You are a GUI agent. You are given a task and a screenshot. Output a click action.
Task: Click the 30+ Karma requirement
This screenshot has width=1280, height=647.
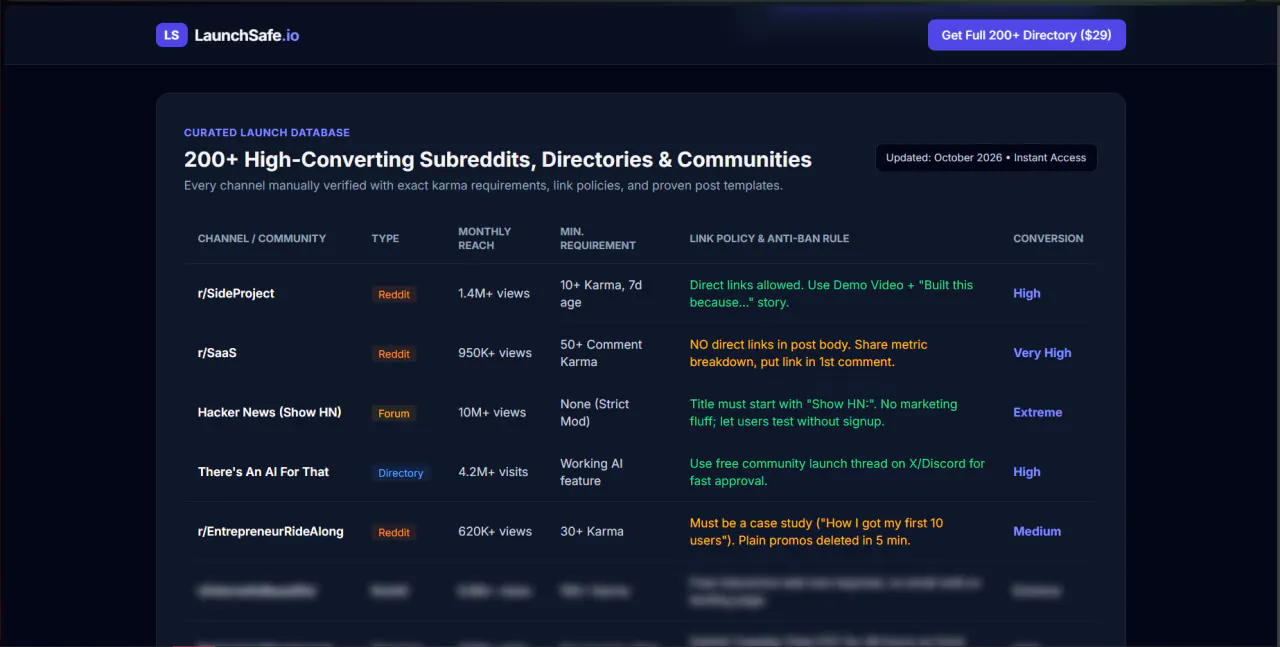(592, 531)
